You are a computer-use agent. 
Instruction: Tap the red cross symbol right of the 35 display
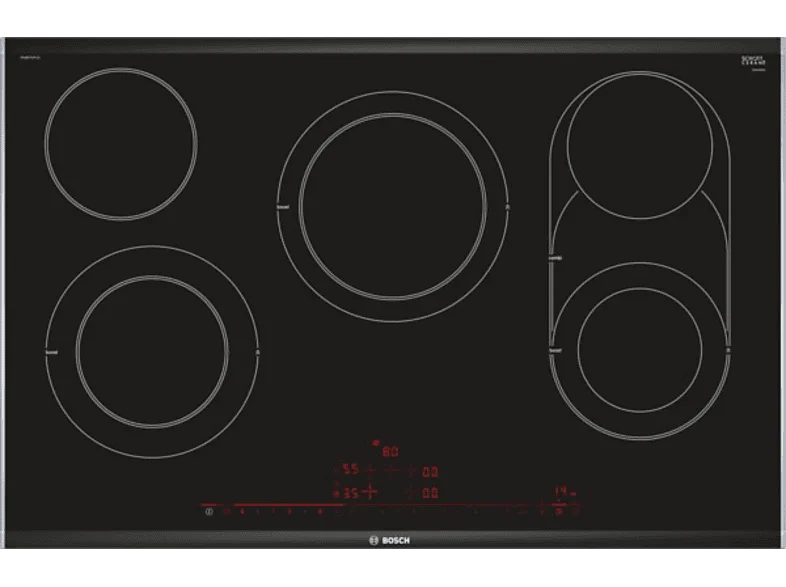(369, 492)
